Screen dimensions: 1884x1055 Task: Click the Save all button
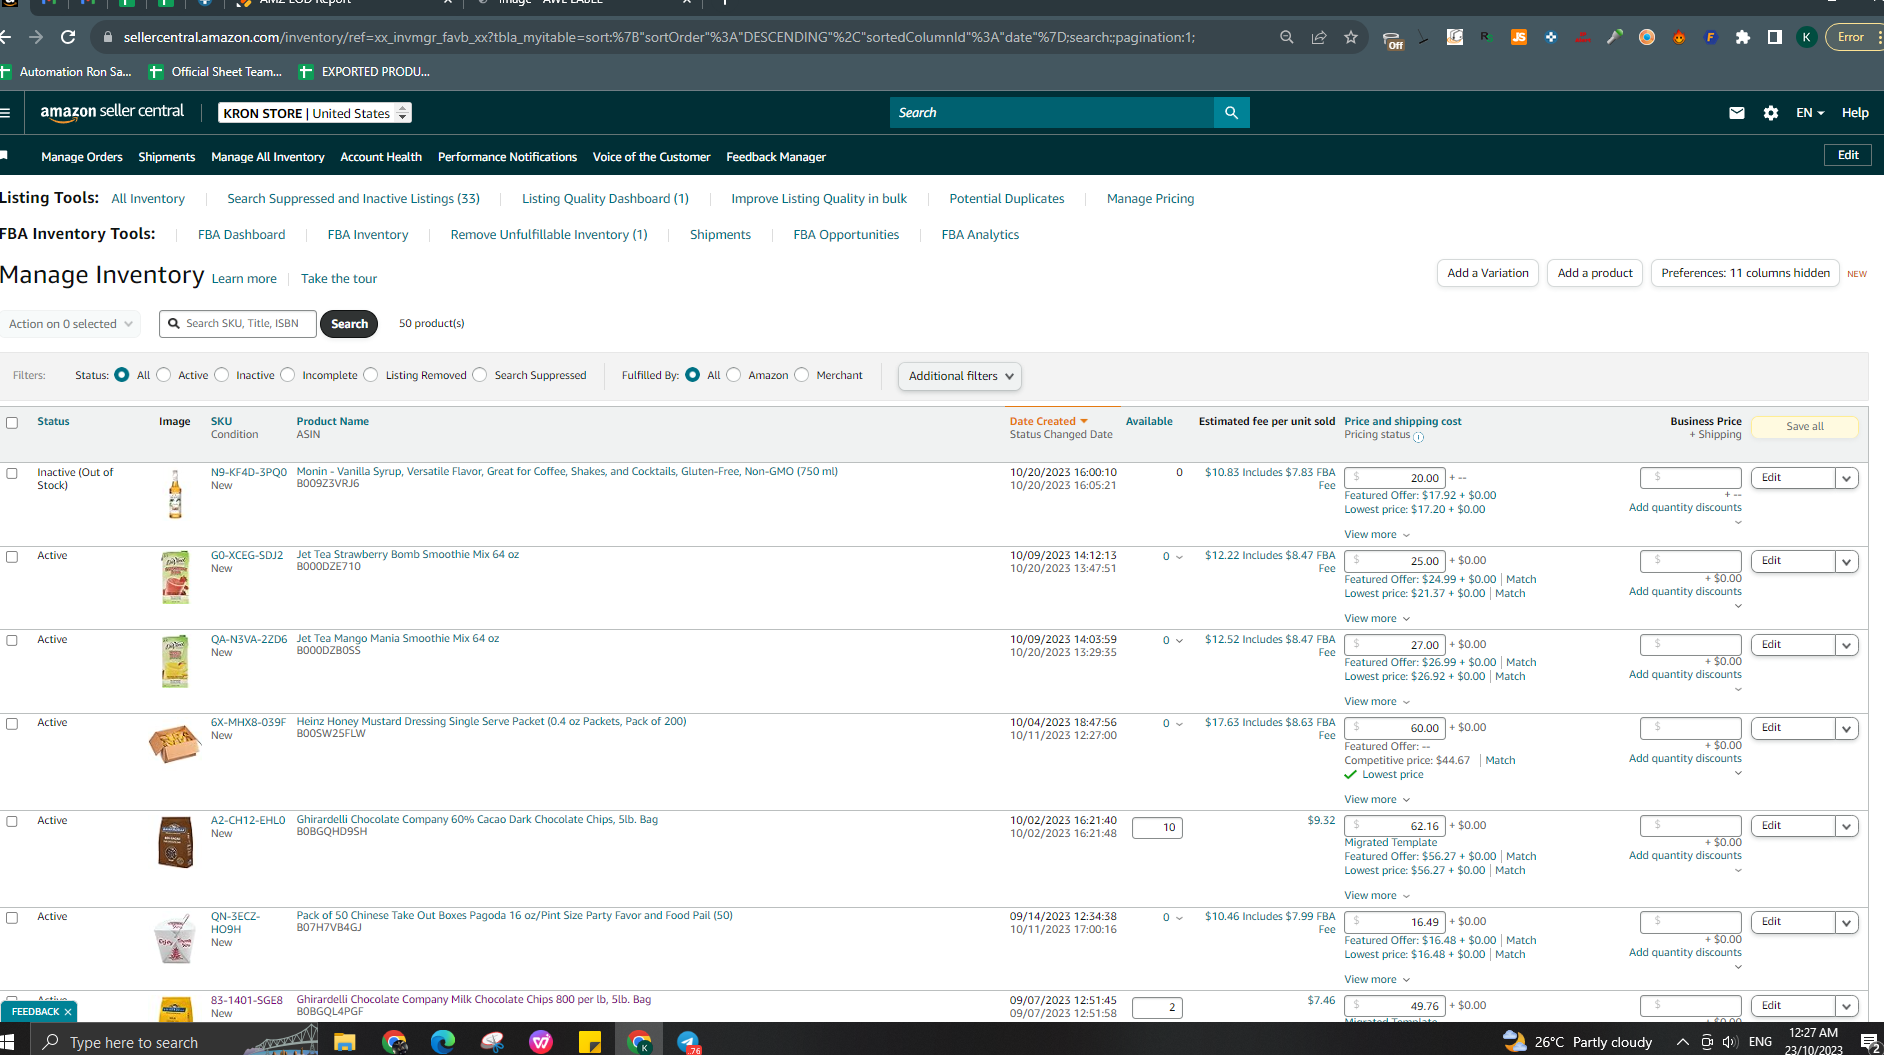1805,426
